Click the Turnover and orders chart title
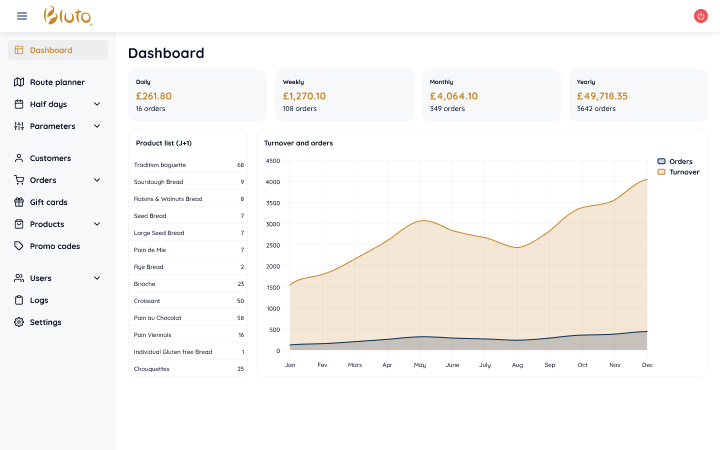The image size is (720, 450). pos(298,143)
